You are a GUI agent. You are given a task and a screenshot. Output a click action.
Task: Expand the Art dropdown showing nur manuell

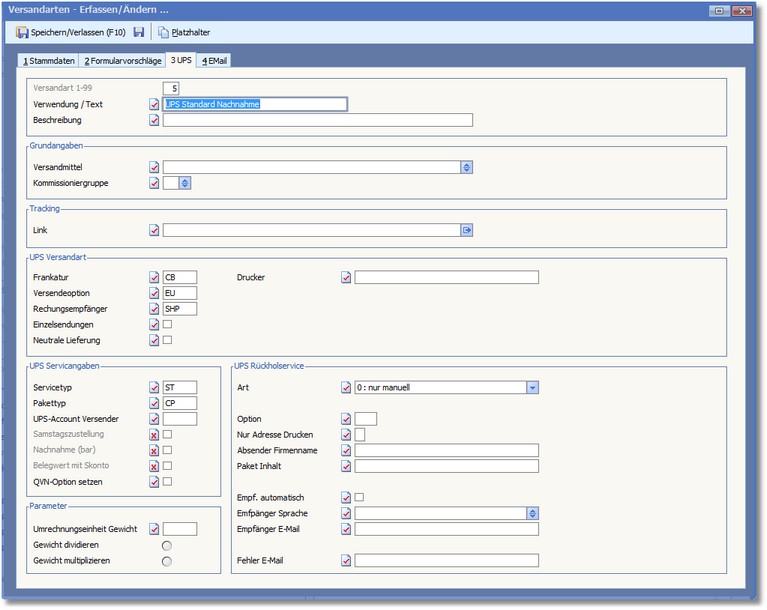pyautogui.click(x=532, y=387)
